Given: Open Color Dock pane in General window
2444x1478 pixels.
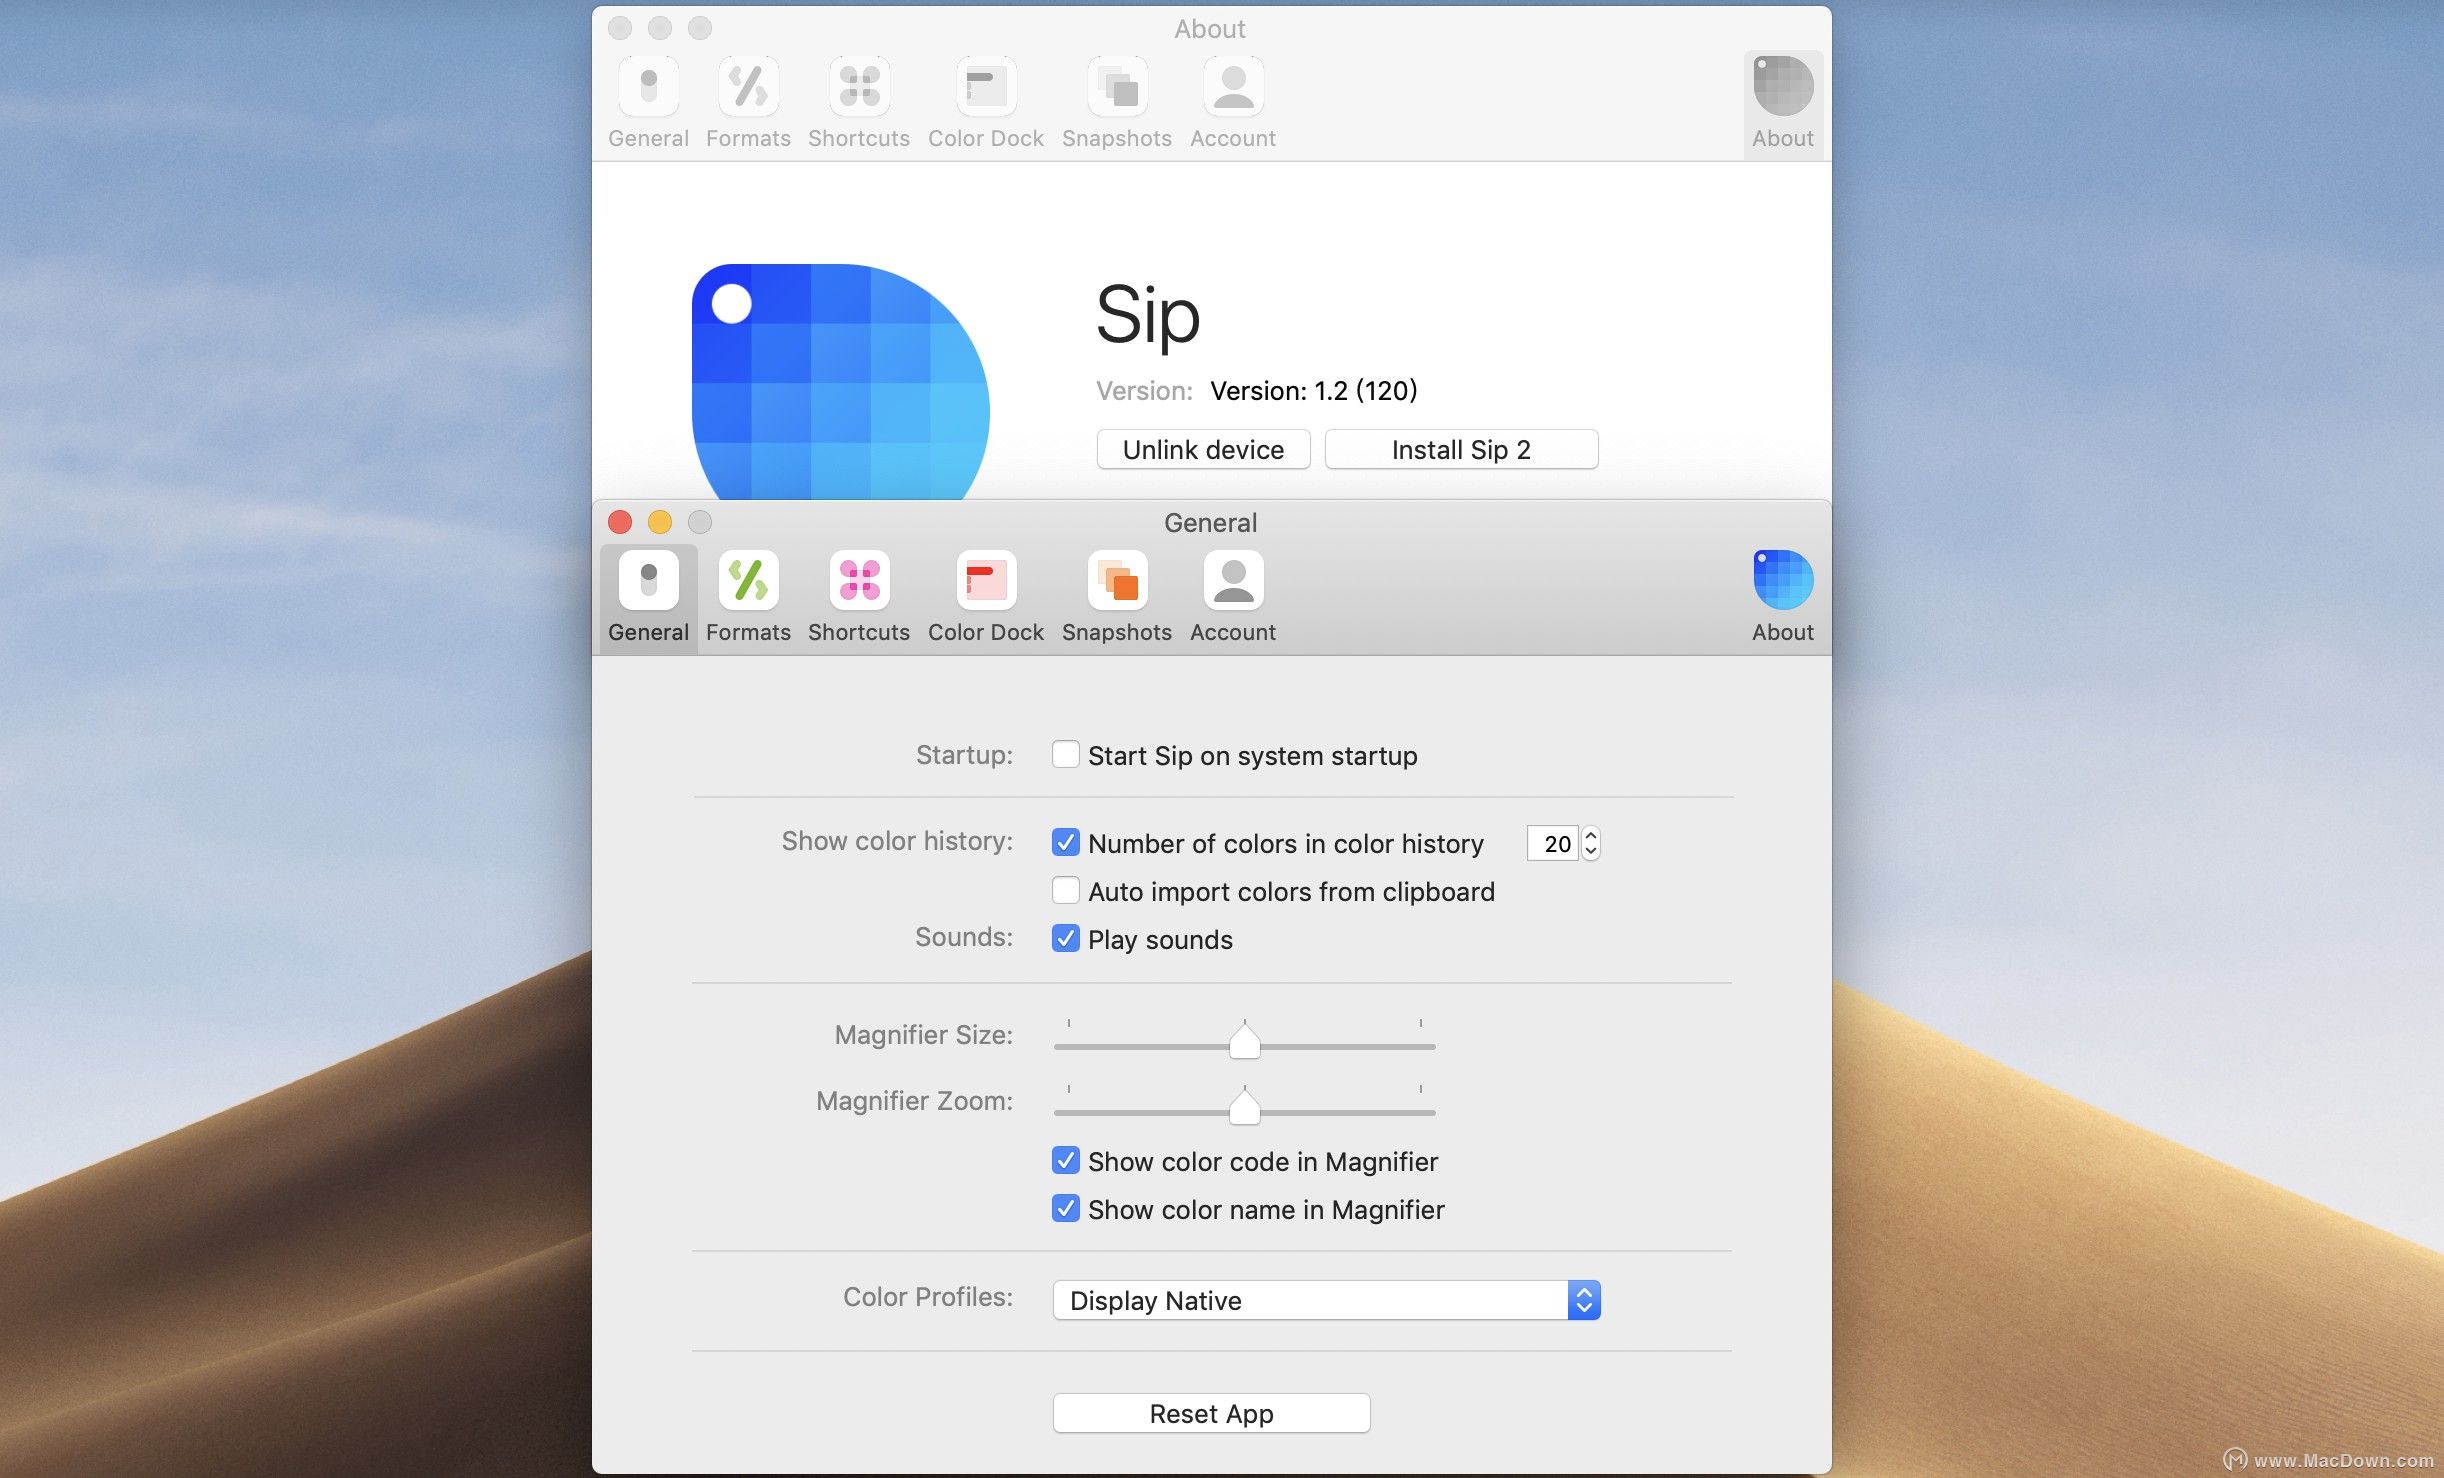Looking at the screenshot, I should click(986, 597).
